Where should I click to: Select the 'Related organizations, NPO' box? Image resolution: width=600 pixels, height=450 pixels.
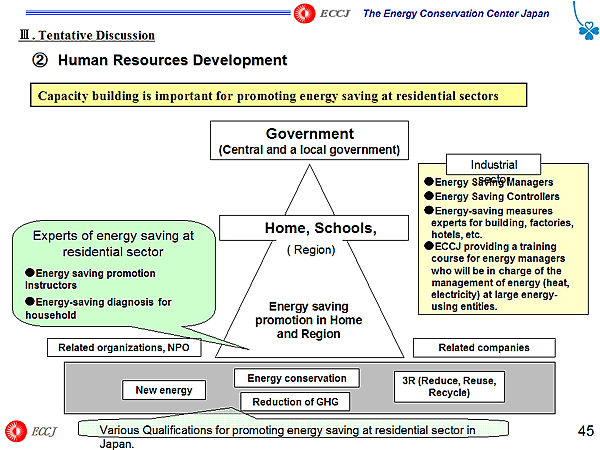click(124, 347)
